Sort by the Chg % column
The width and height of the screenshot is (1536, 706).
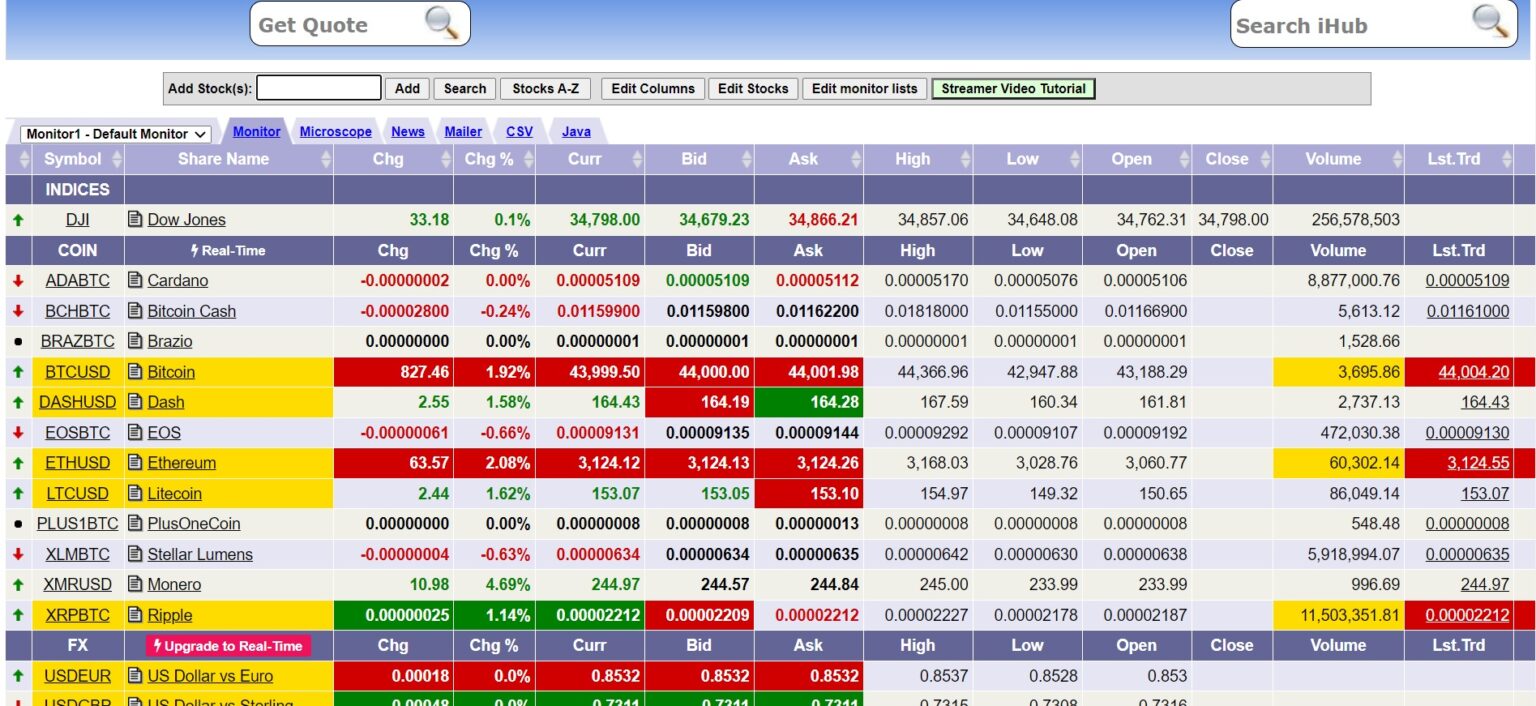(494, 159)
